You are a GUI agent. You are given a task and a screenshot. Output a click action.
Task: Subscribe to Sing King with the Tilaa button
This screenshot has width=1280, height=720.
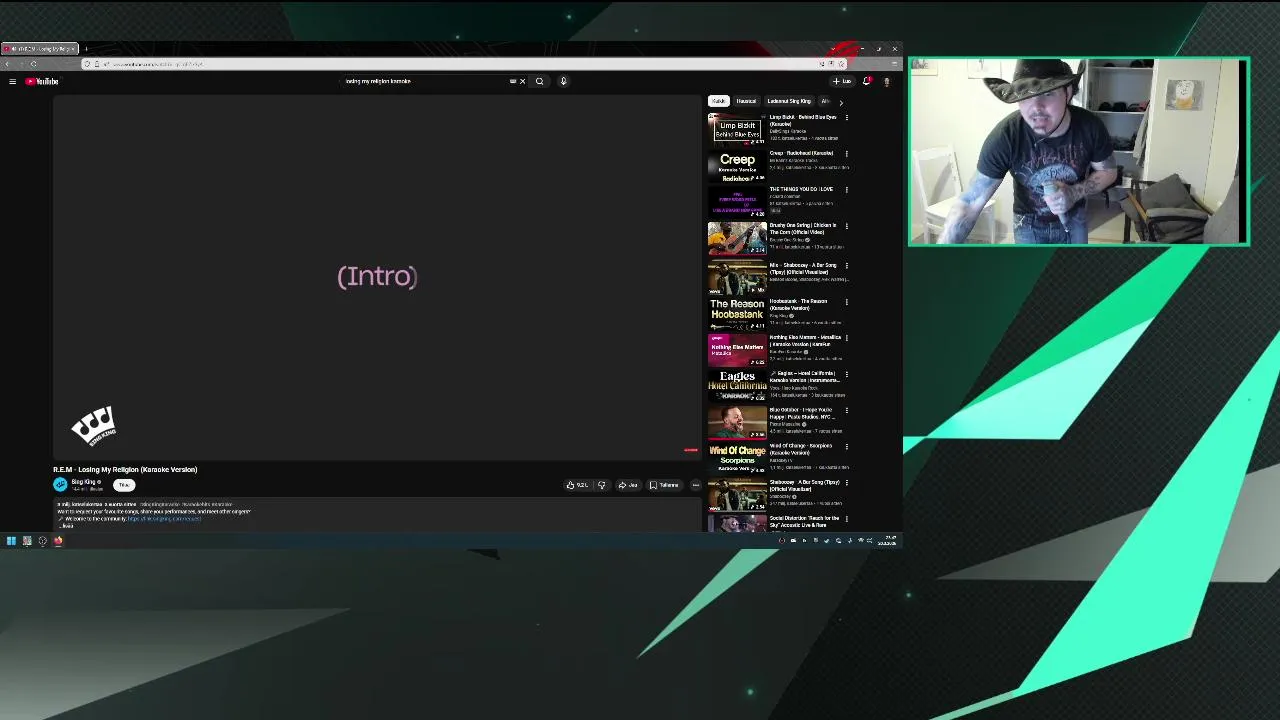point(124,485)
